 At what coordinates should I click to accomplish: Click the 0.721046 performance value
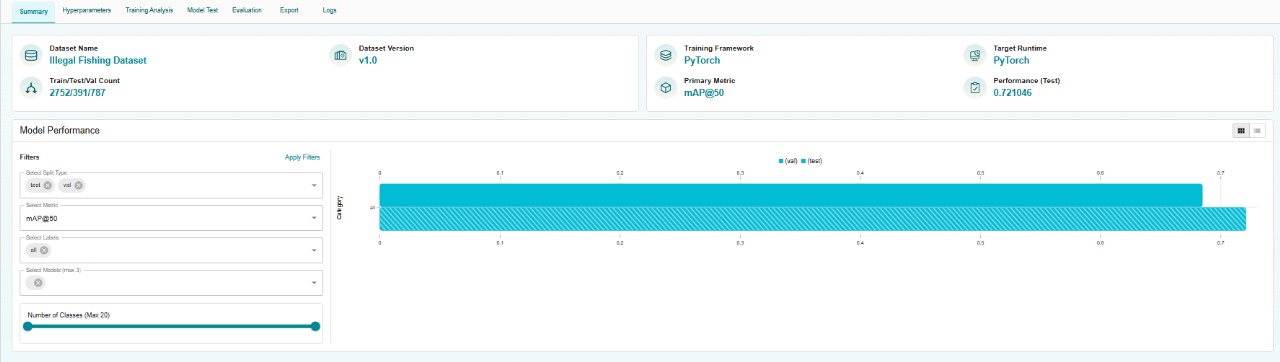tap(1012, 93)
